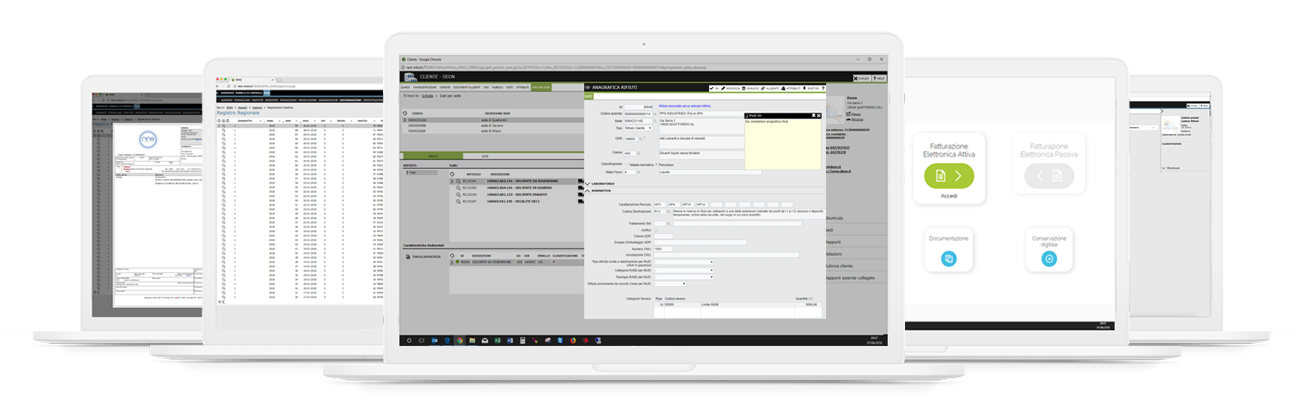Open Rifiuto proveniente da circuito Conai dropdown
The width and height of the screenshot is (1300, 414).
pos(670,283)
